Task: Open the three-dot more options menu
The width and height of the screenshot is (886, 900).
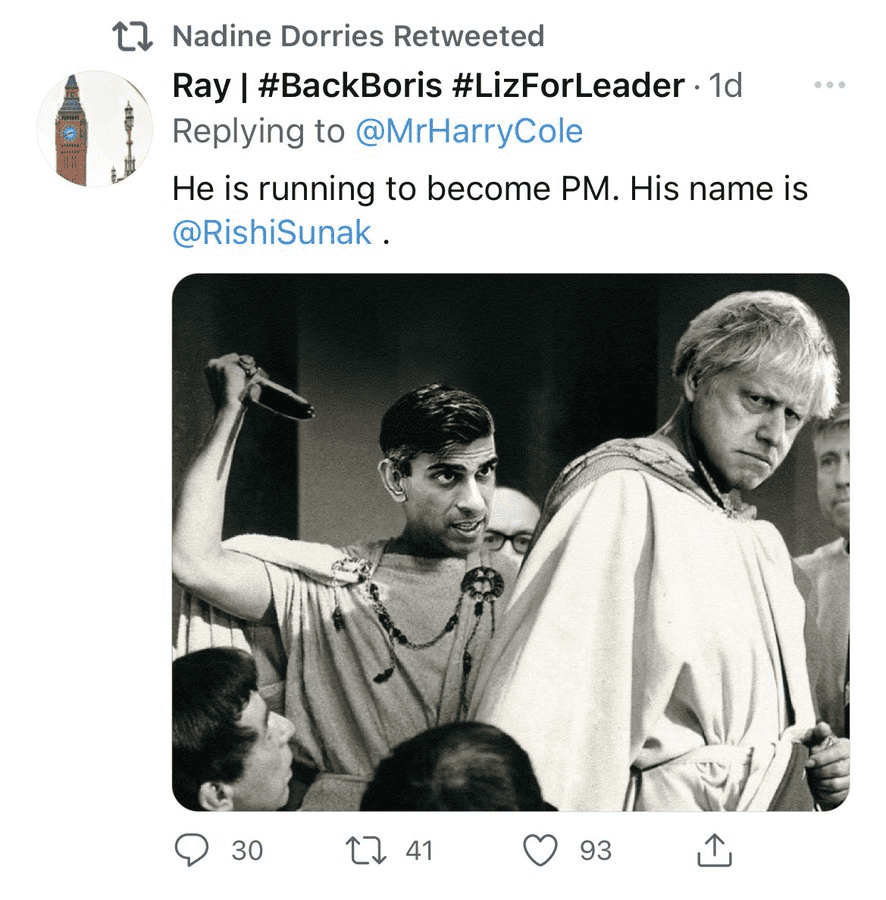Action: pos(830,86)
